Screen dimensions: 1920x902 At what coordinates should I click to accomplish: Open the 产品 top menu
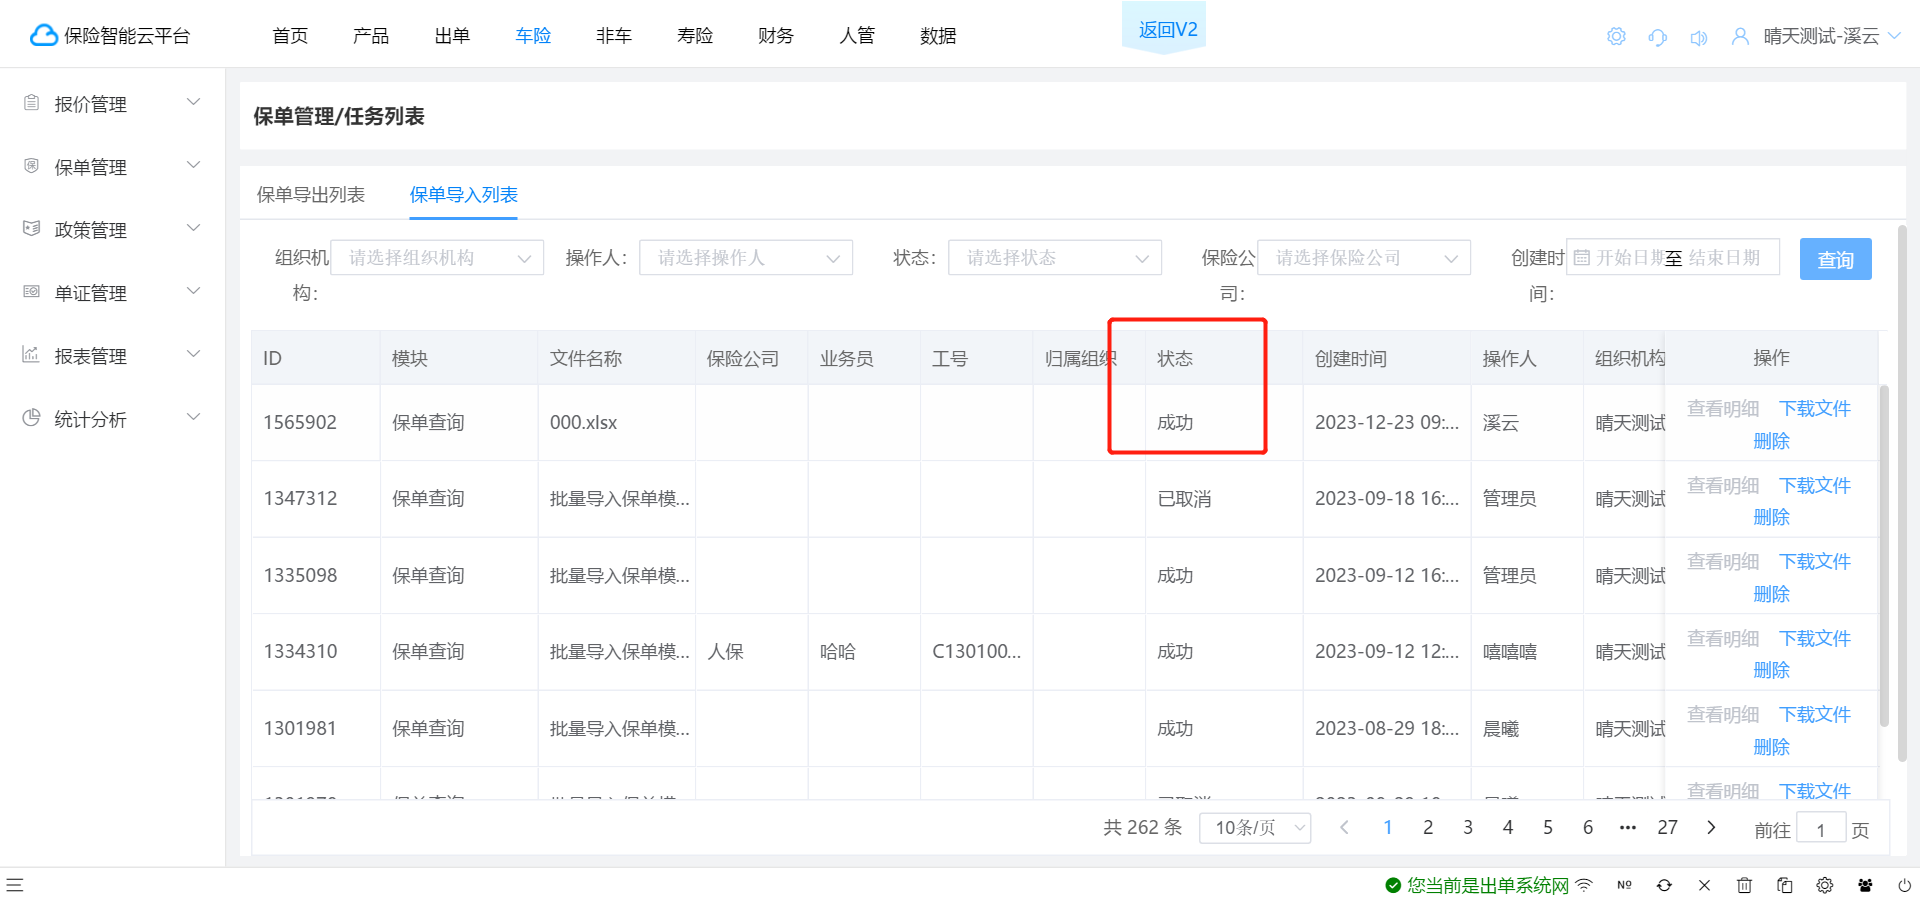(x=371, y=36)
